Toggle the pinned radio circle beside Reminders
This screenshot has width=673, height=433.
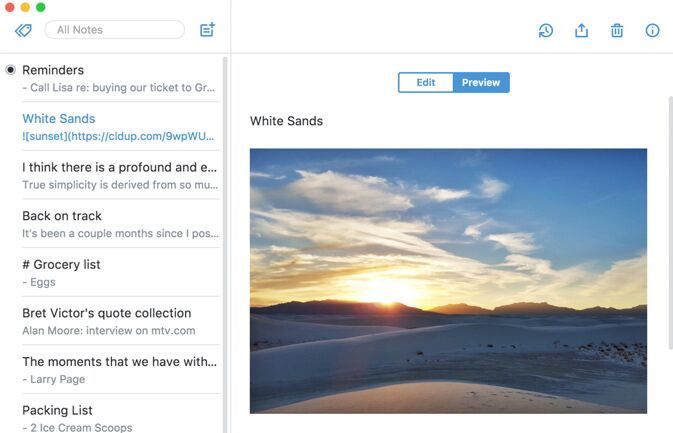click(10, 70)
